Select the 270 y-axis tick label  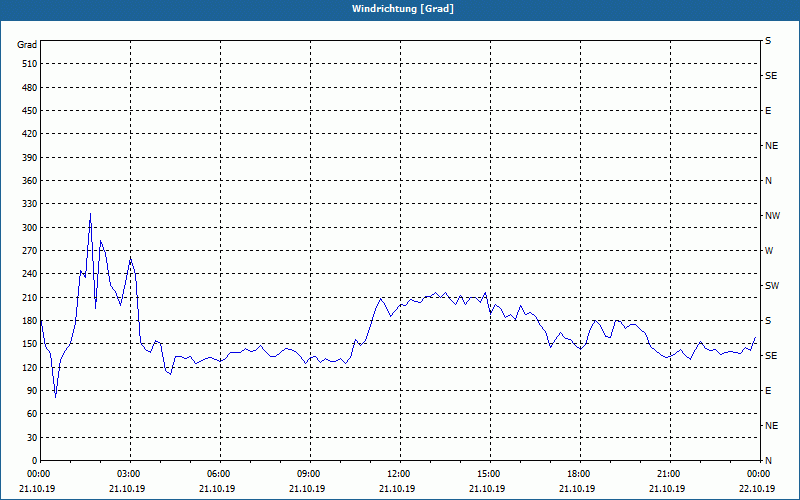30,251
